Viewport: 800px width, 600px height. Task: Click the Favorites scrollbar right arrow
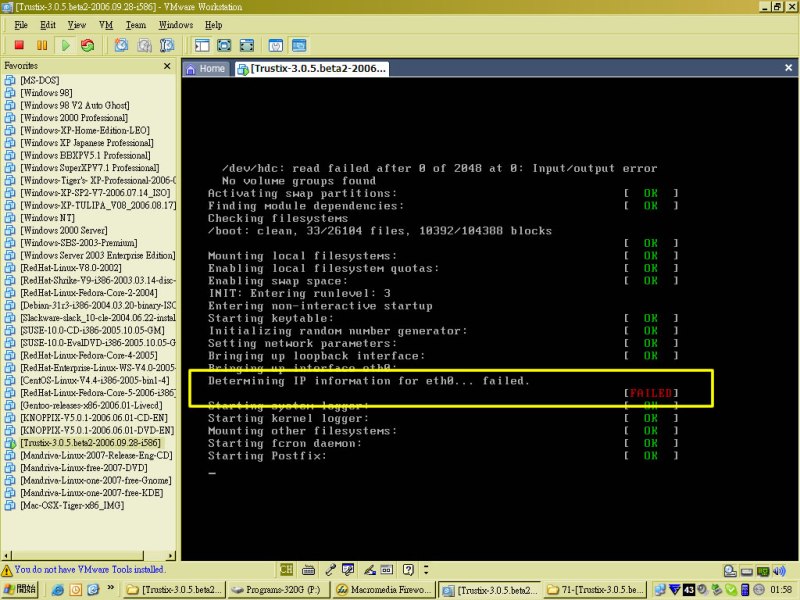tap(170, 555)
